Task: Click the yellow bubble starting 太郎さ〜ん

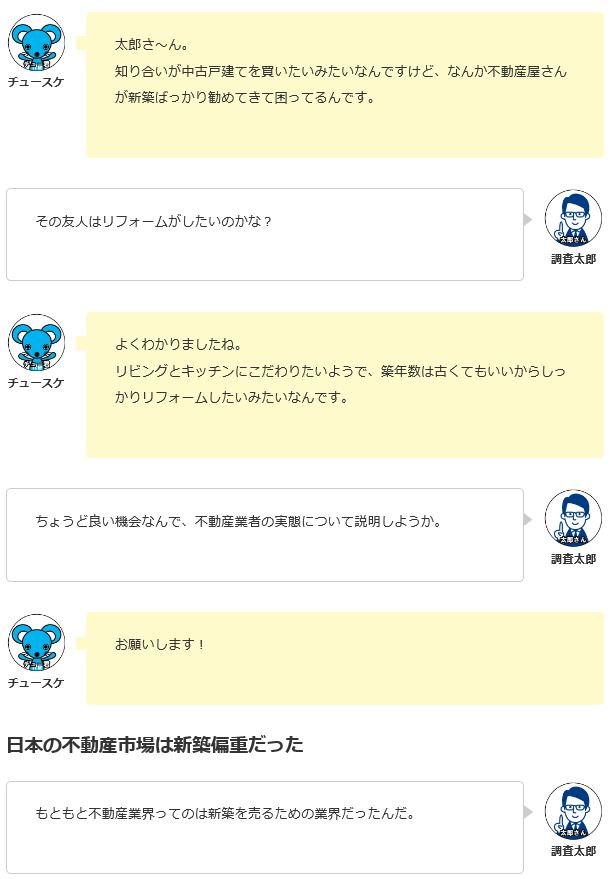Action: 345,85
